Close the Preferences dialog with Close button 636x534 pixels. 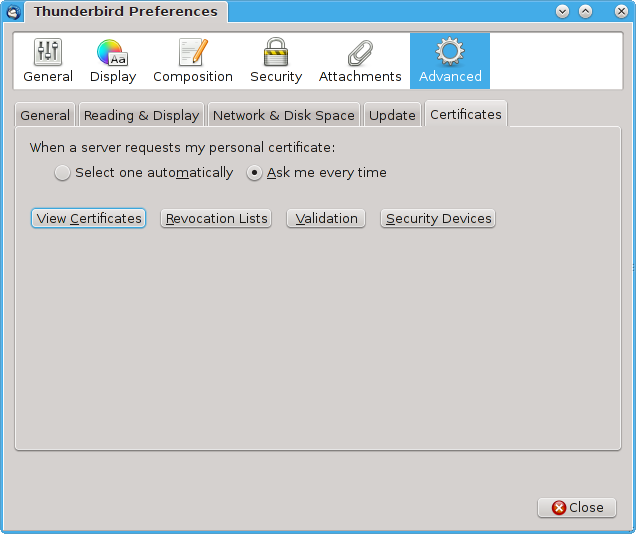click(x=577, y=507)
